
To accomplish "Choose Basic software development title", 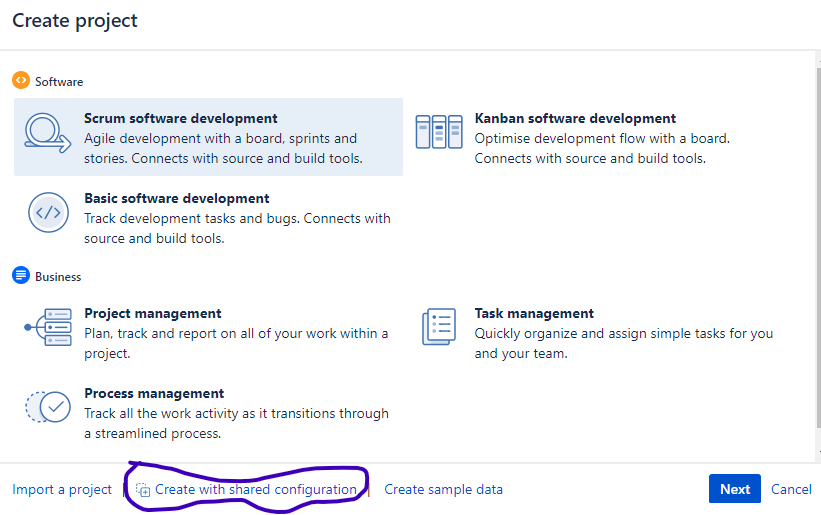I will point(176,198).
